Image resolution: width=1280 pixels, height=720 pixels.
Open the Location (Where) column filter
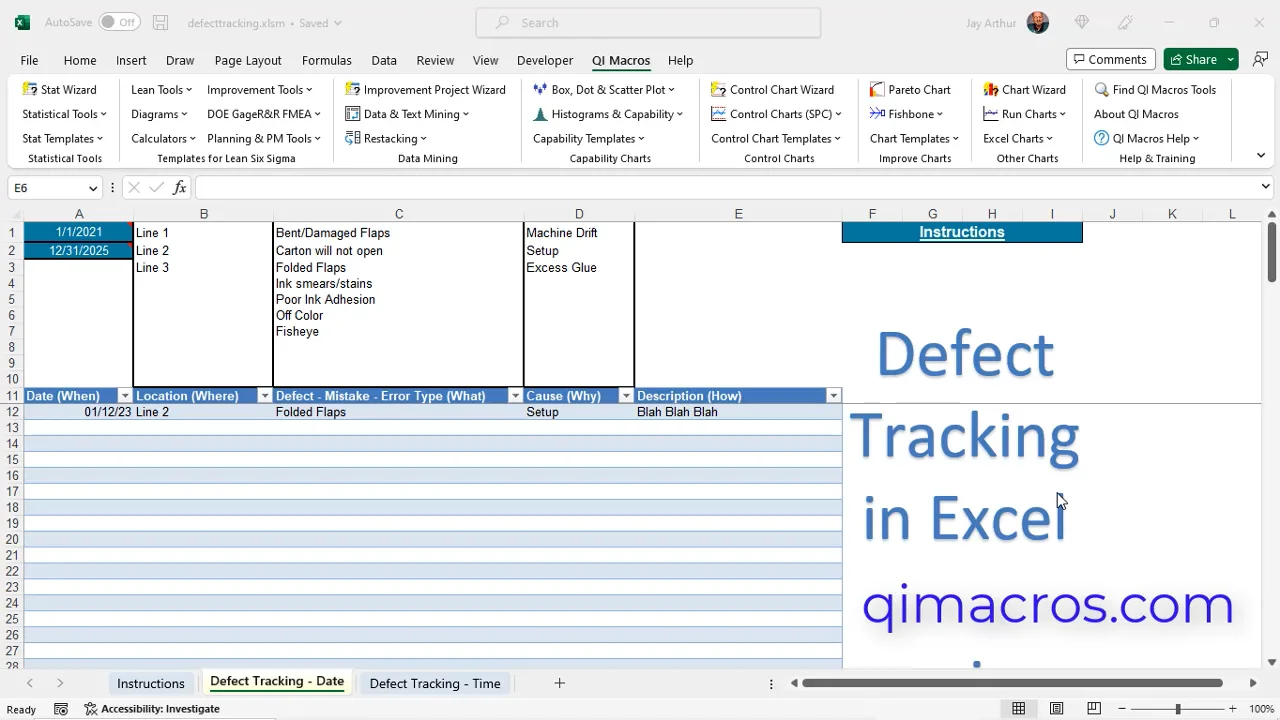264,396
